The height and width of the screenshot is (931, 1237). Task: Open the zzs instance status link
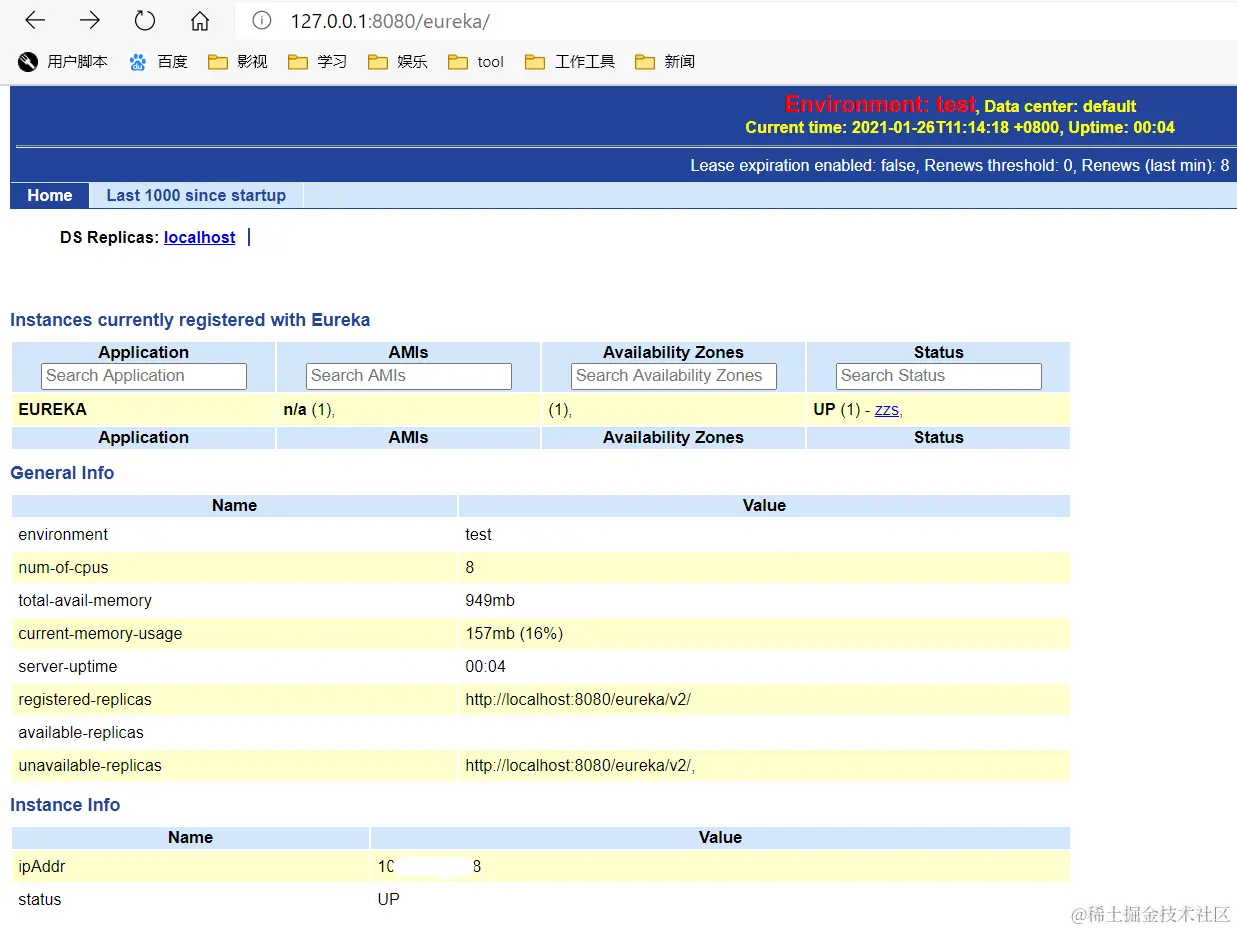(887, 409)
